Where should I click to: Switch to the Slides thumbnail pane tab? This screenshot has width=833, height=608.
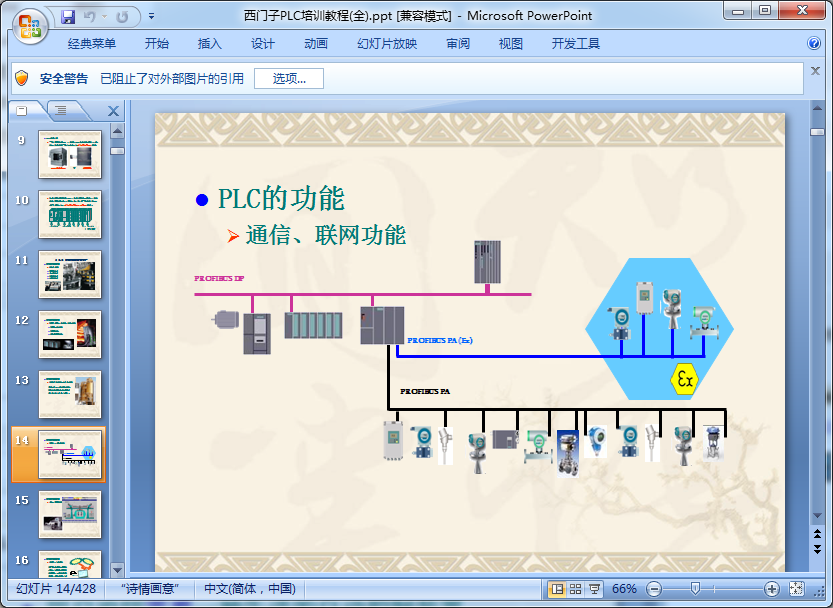(22, 111)
